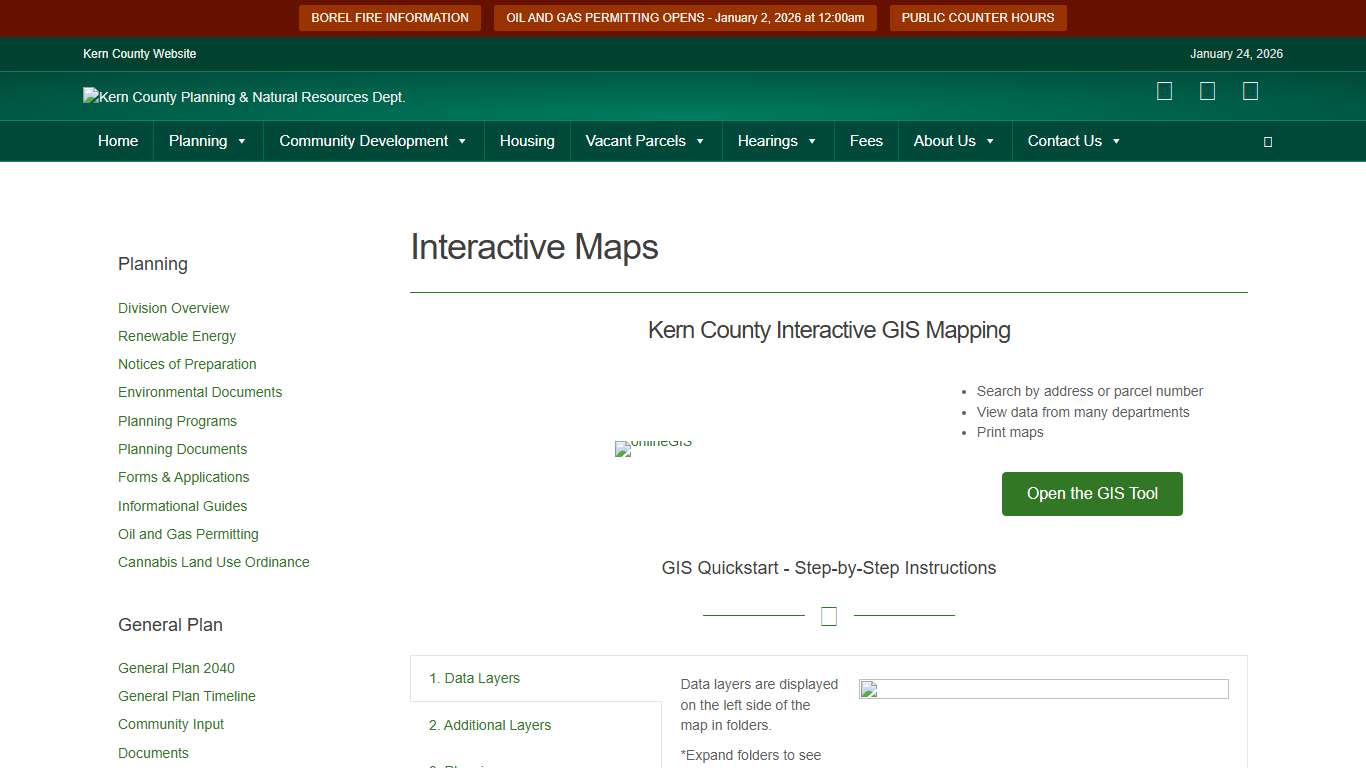Open the PUBLIC COUNTER HOURS banner button
Image resolution: width=1366 pixels, height=768 pixels.
point(978,17)
